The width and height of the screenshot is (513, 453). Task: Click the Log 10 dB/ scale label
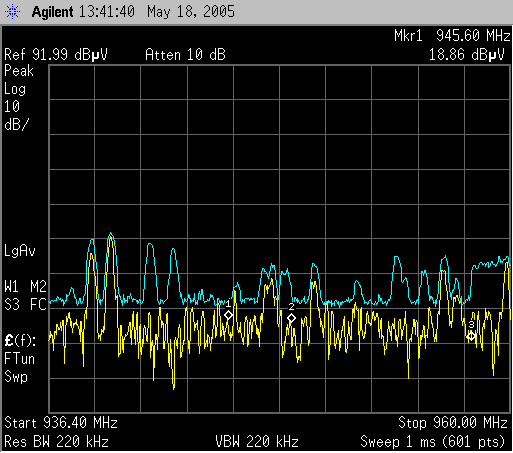point(17,107)
